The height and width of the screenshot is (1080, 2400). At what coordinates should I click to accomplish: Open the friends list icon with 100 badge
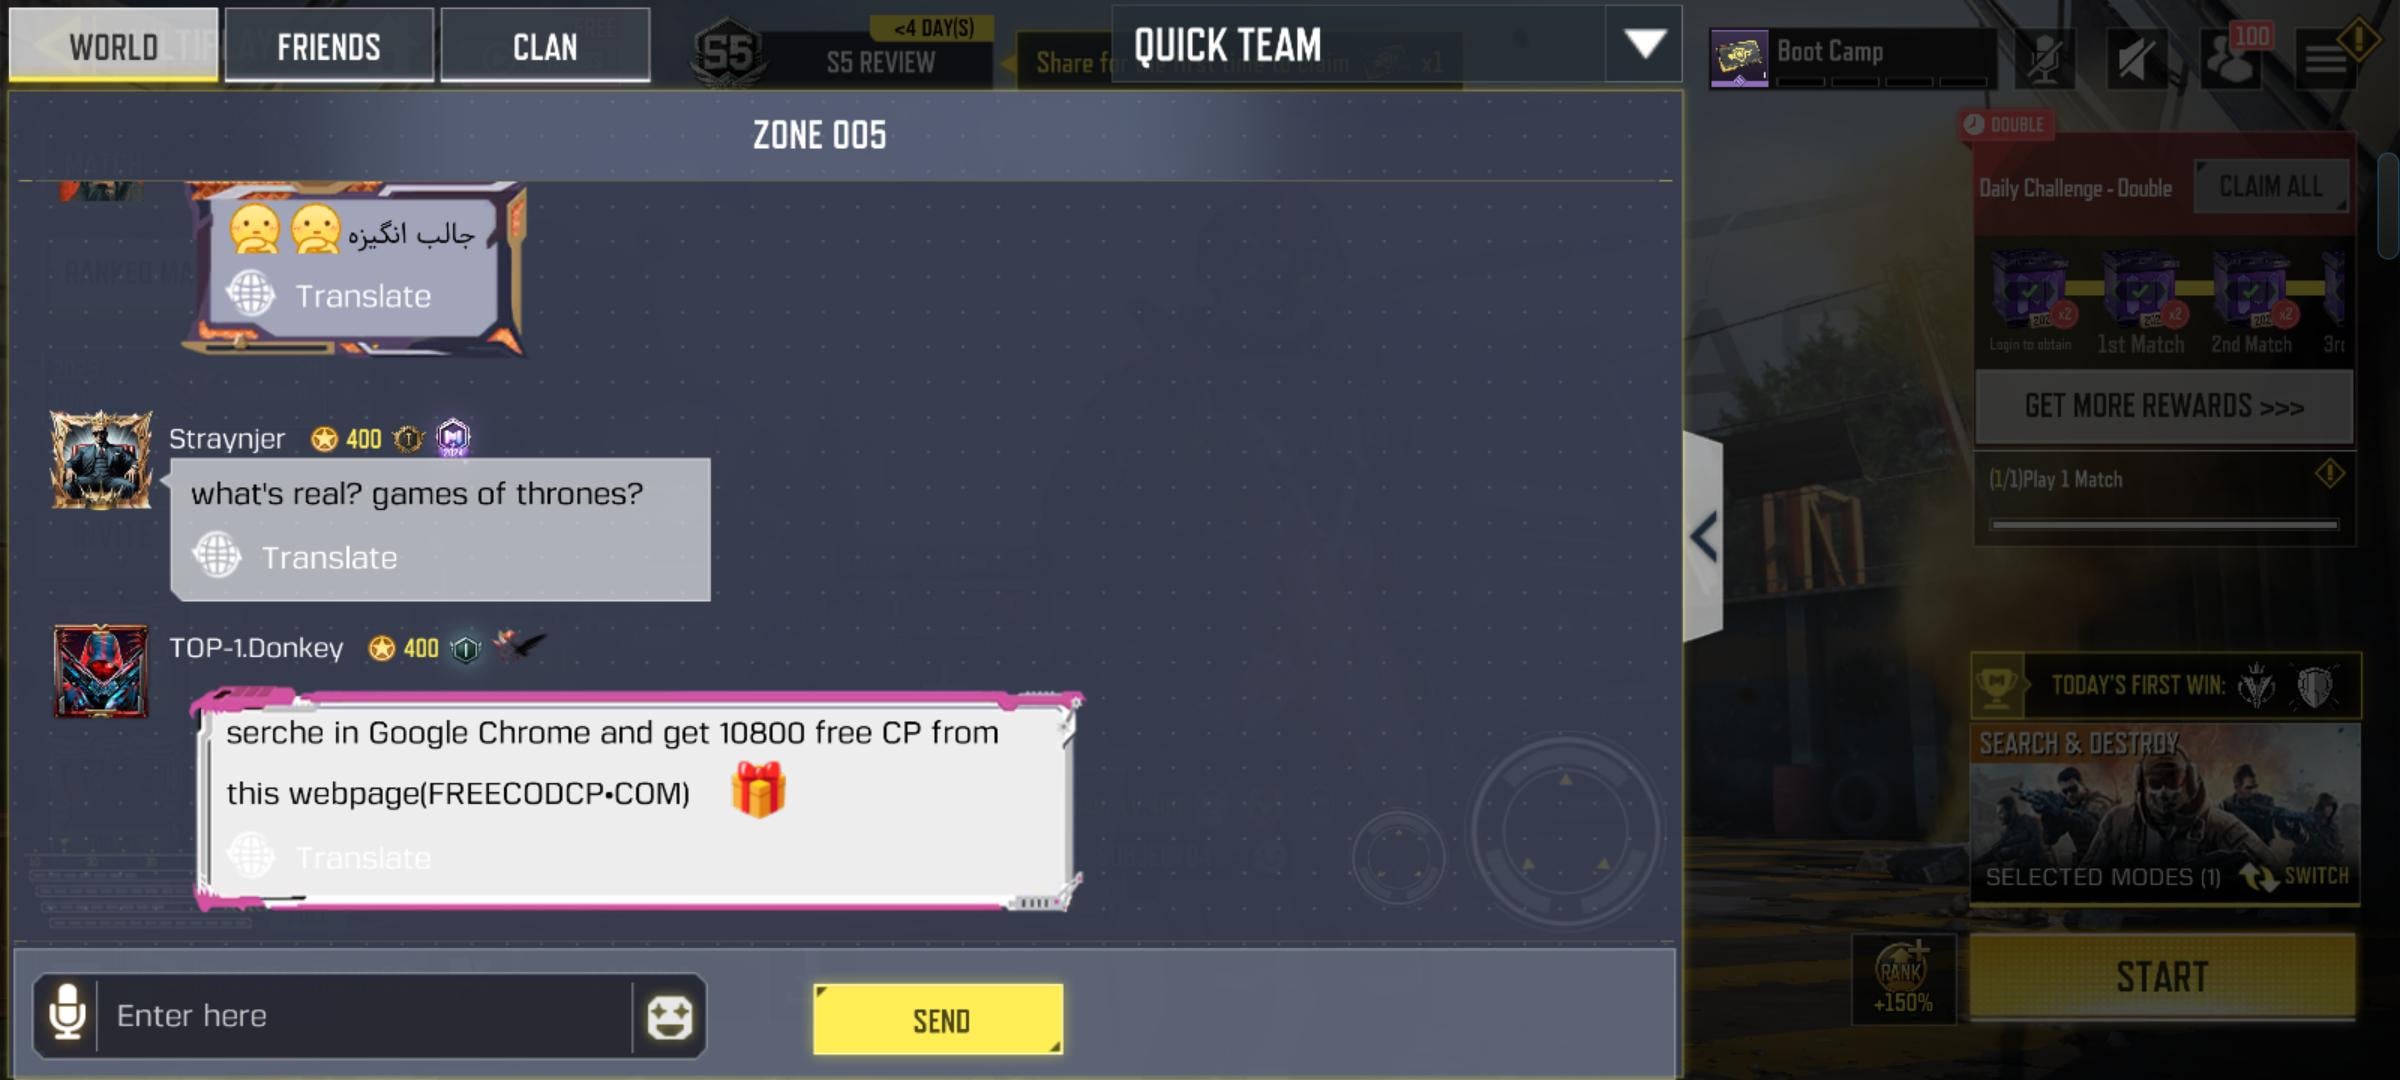pos(2232,56)
